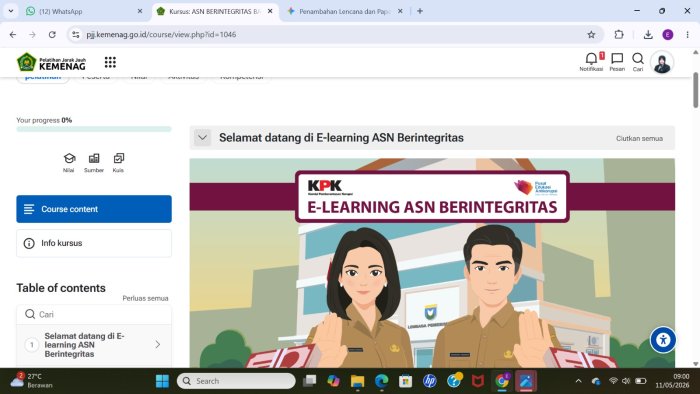Click the browser address bar URL
700x394 pixels.
[161, 34]
